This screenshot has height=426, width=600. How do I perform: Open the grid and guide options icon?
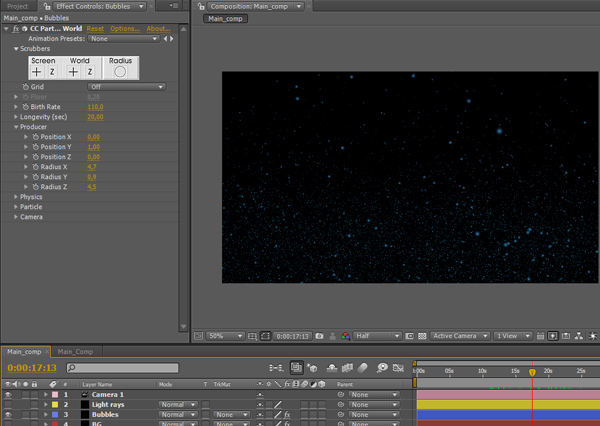253,336
